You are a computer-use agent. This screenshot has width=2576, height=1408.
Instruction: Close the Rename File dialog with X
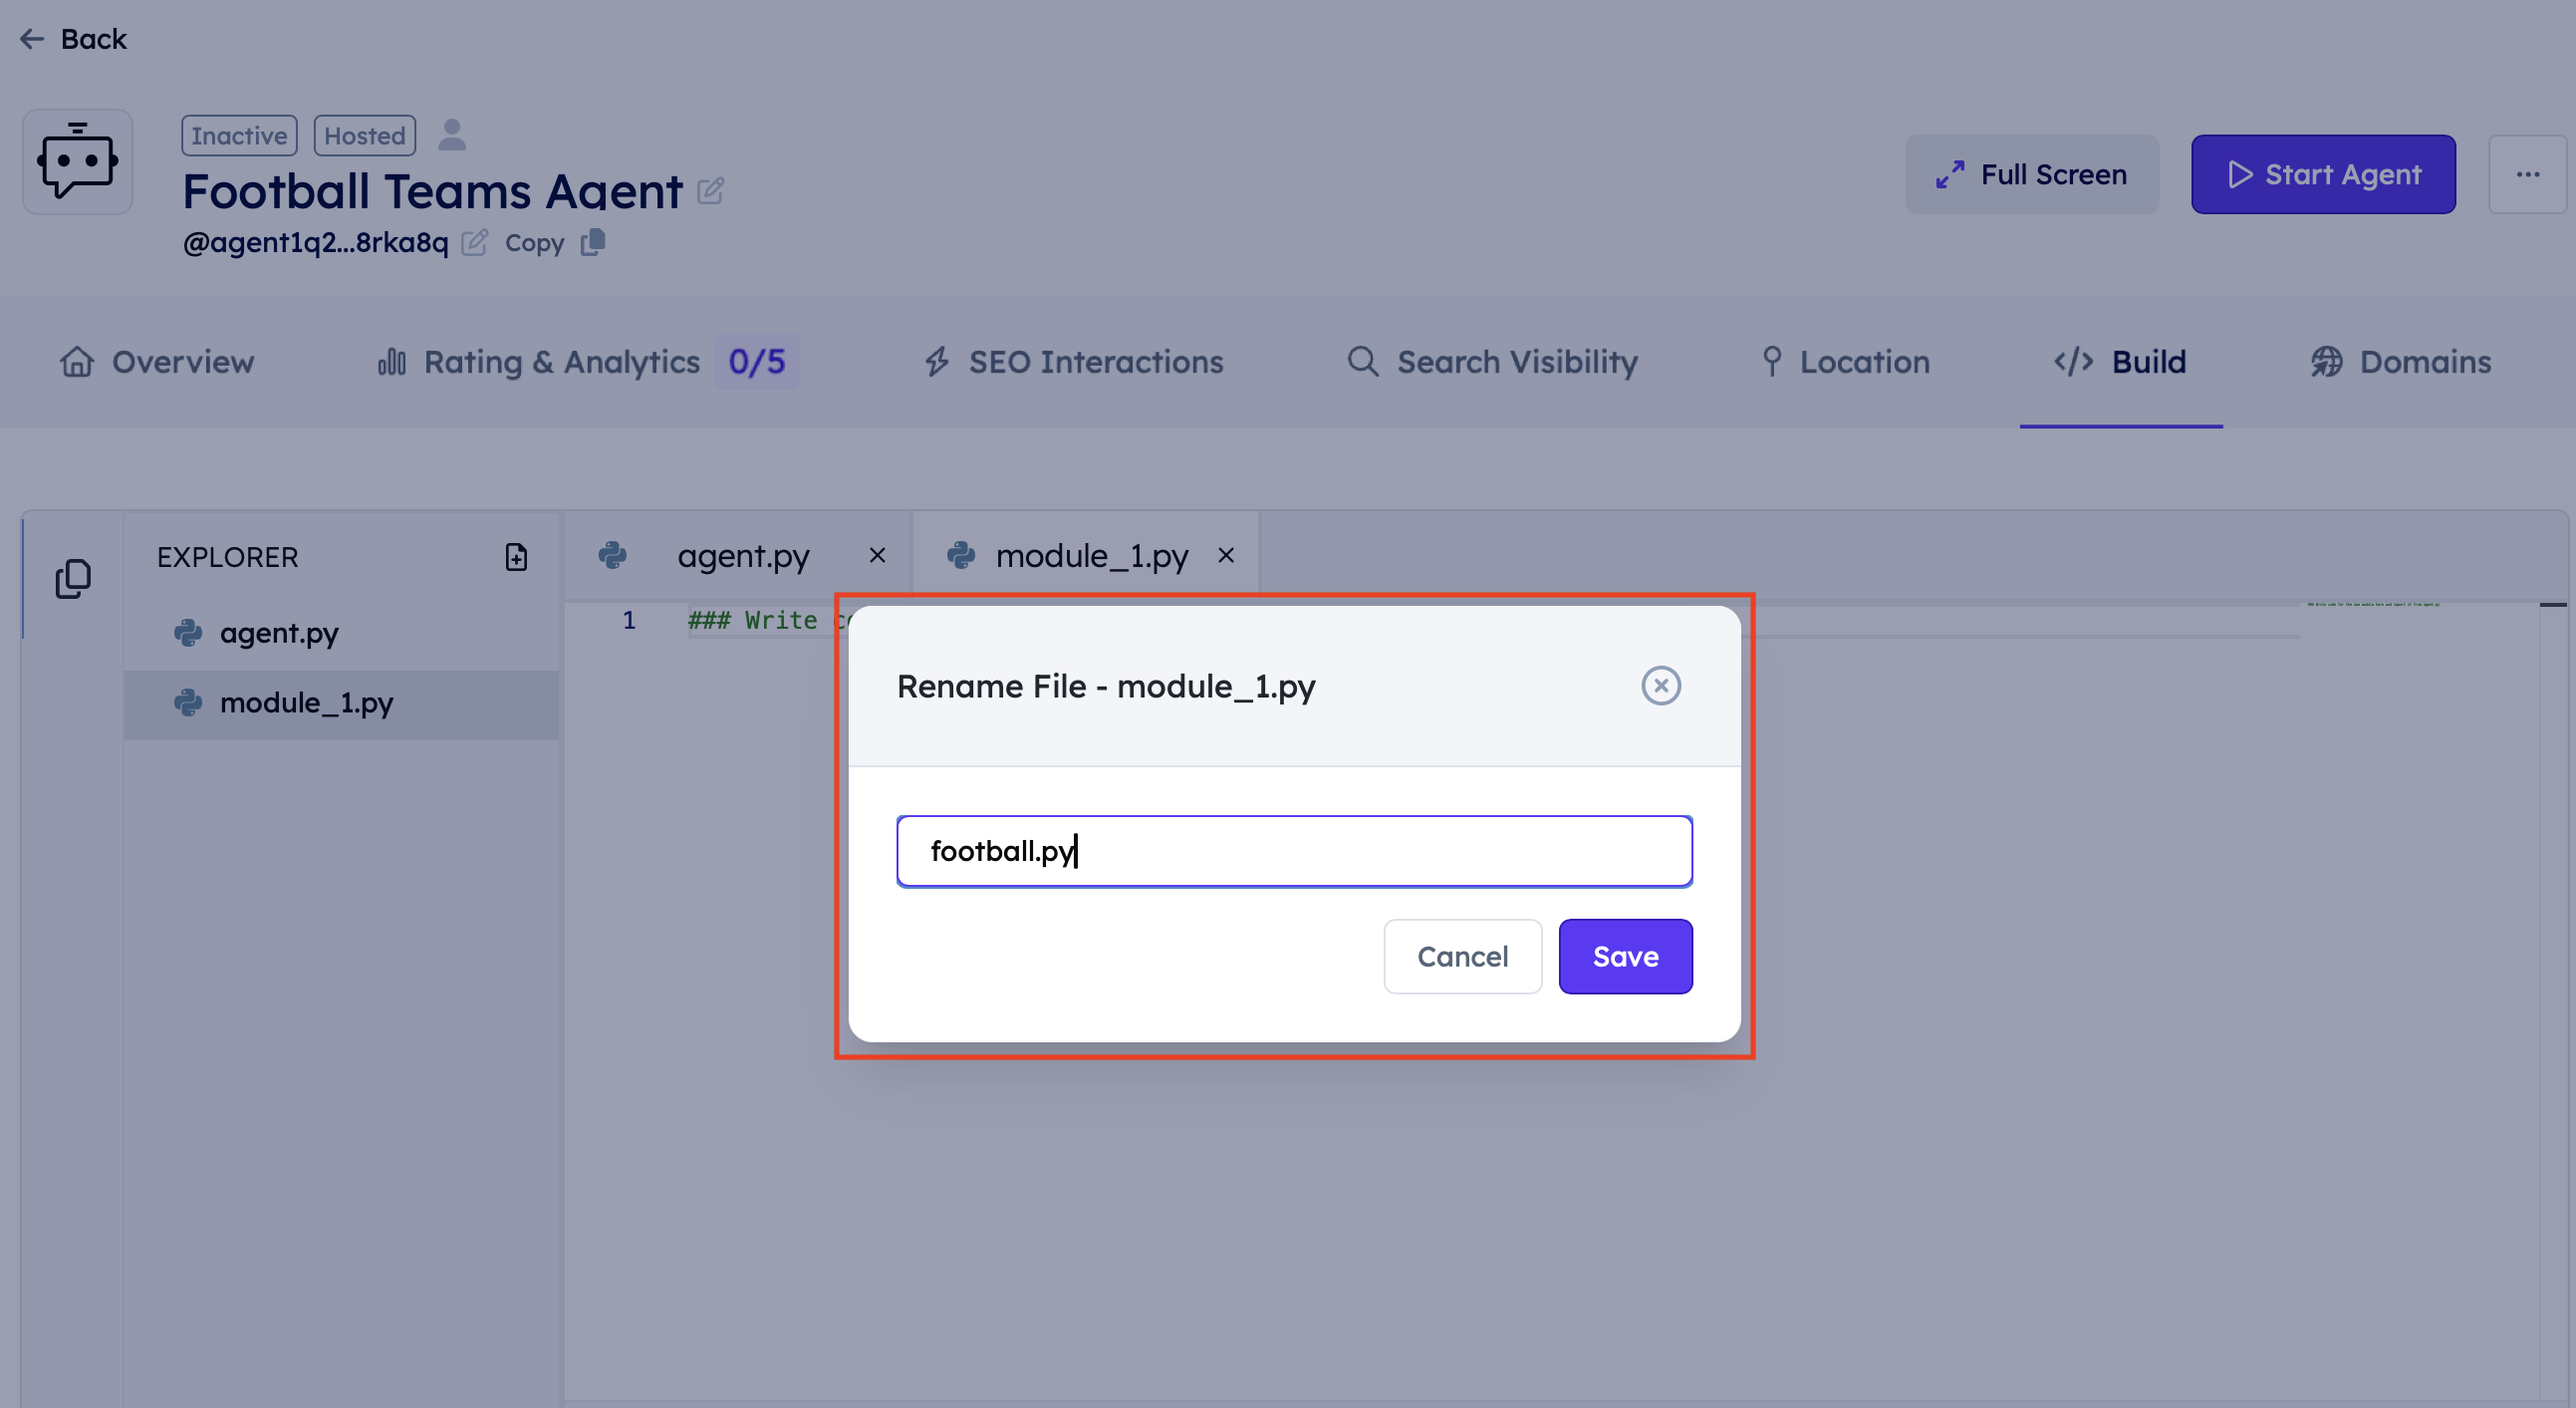pyautogui.click(x=1660, y=686)
